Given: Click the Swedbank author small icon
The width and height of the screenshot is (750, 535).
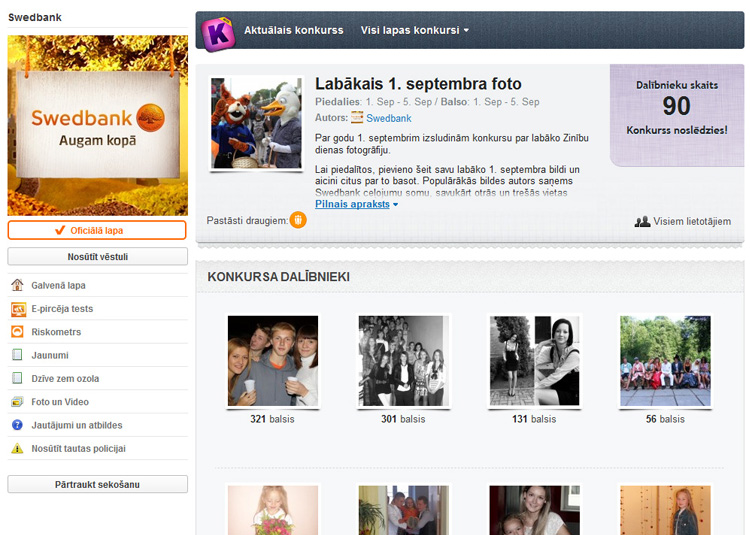Looking at the screenshot, I should (x=357, y=118).
